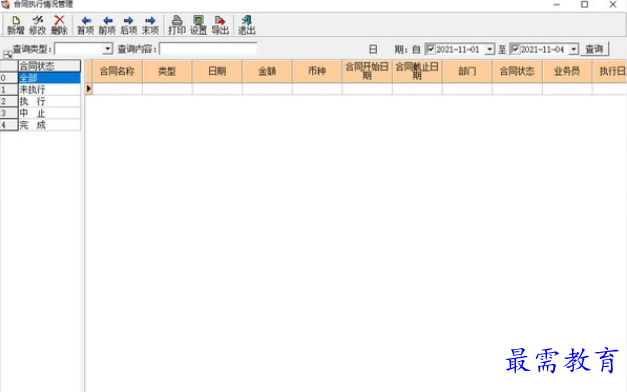The height and width of the screenshot is (392, 627).
Task: Click the small grid icon beside 查询类型
Action: [7, 54]
